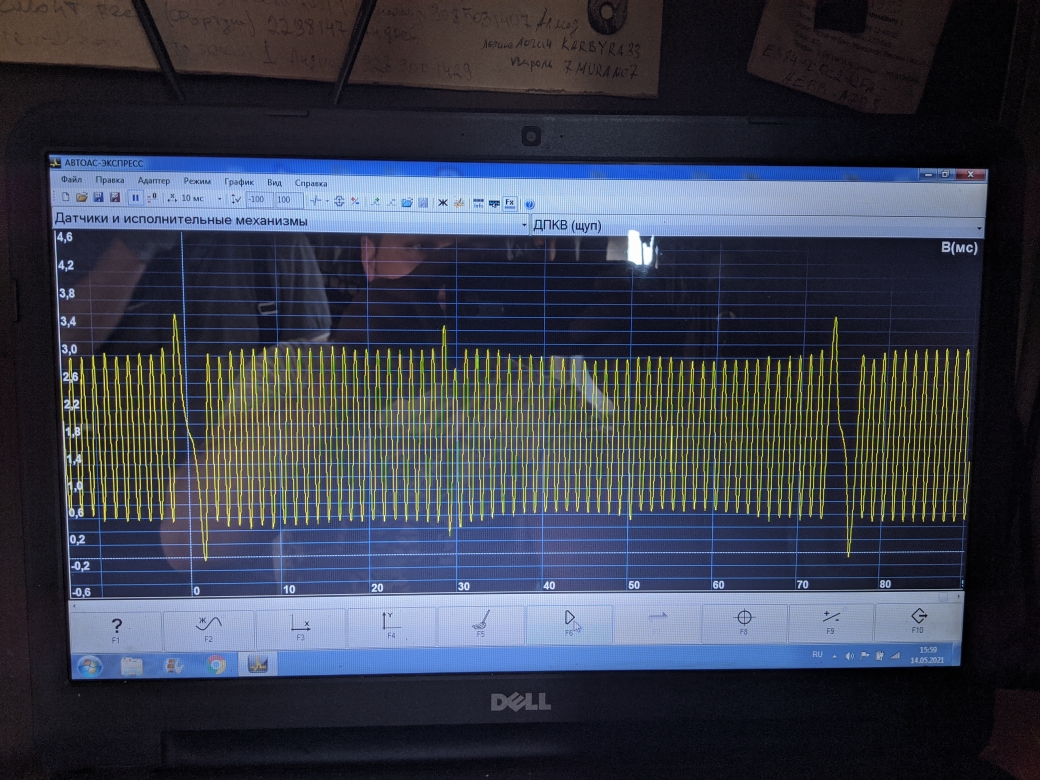Click the RU language indicator
Screen dimensions: 1040x780
[818, 655]
